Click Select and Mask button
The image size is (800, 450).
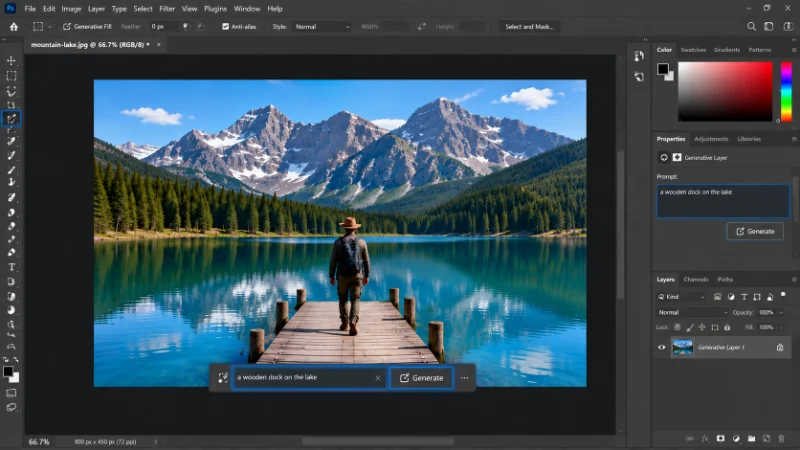tap(529, 27)
